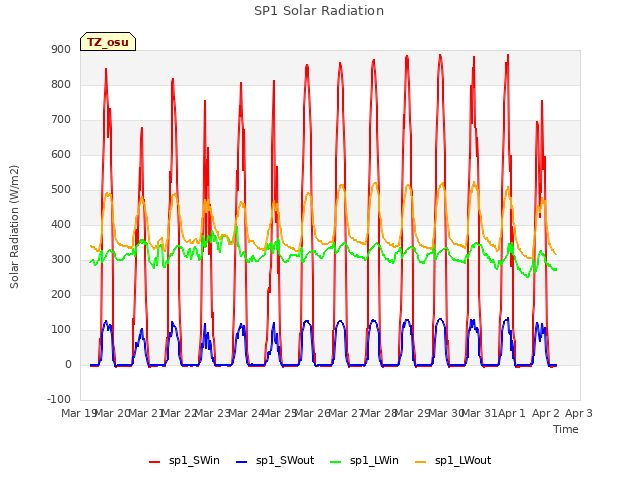This screenshot has height=480, width=640.
Task: Click the Mar 31 x-axis tick label
Action: [x=480, y=413]
